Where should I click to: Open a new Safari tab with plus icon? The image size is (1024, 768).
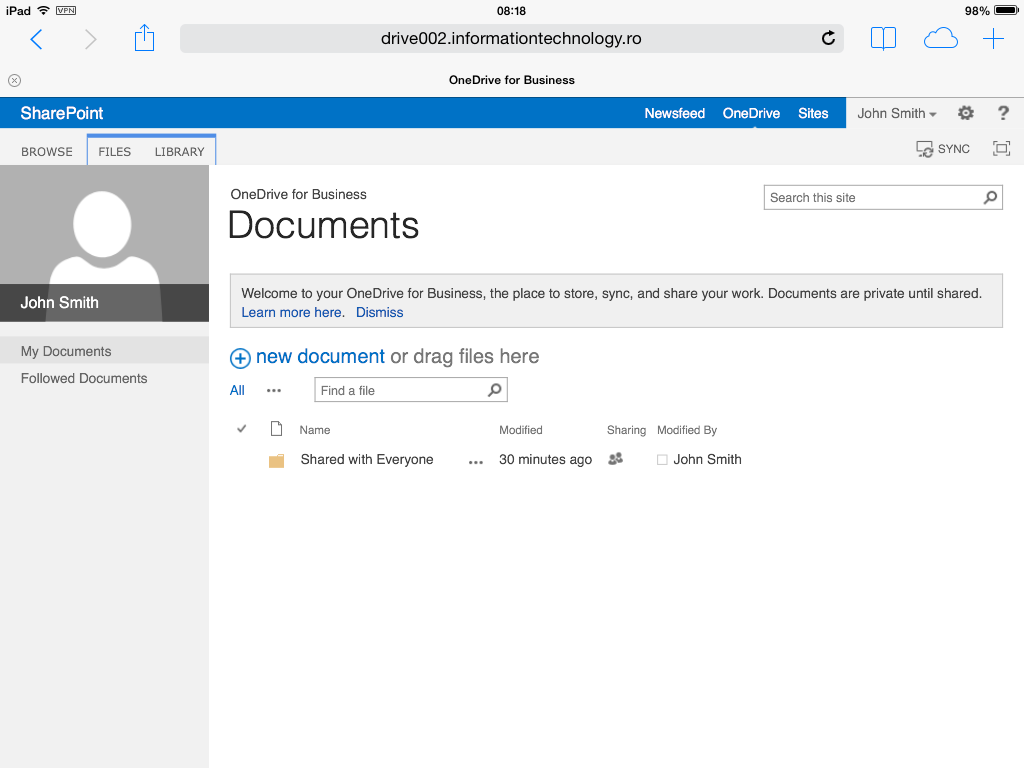click(x=993, y=39)
